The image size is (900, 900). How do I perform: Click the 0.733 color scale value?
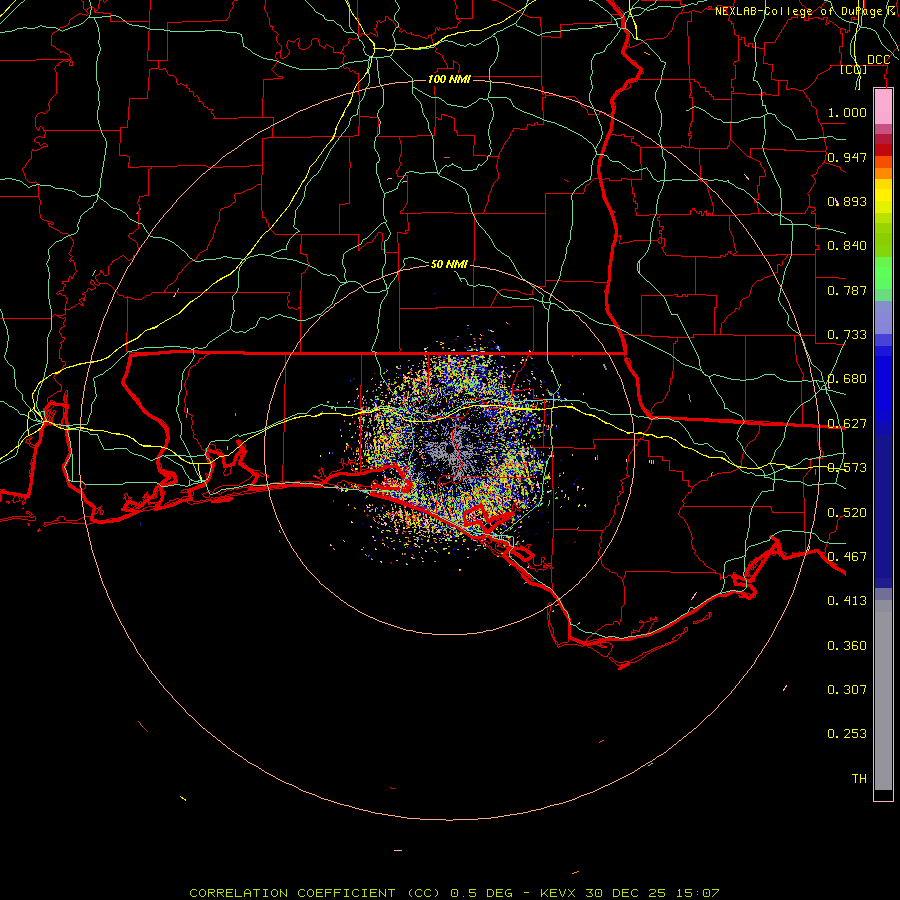tap(847, 335)
